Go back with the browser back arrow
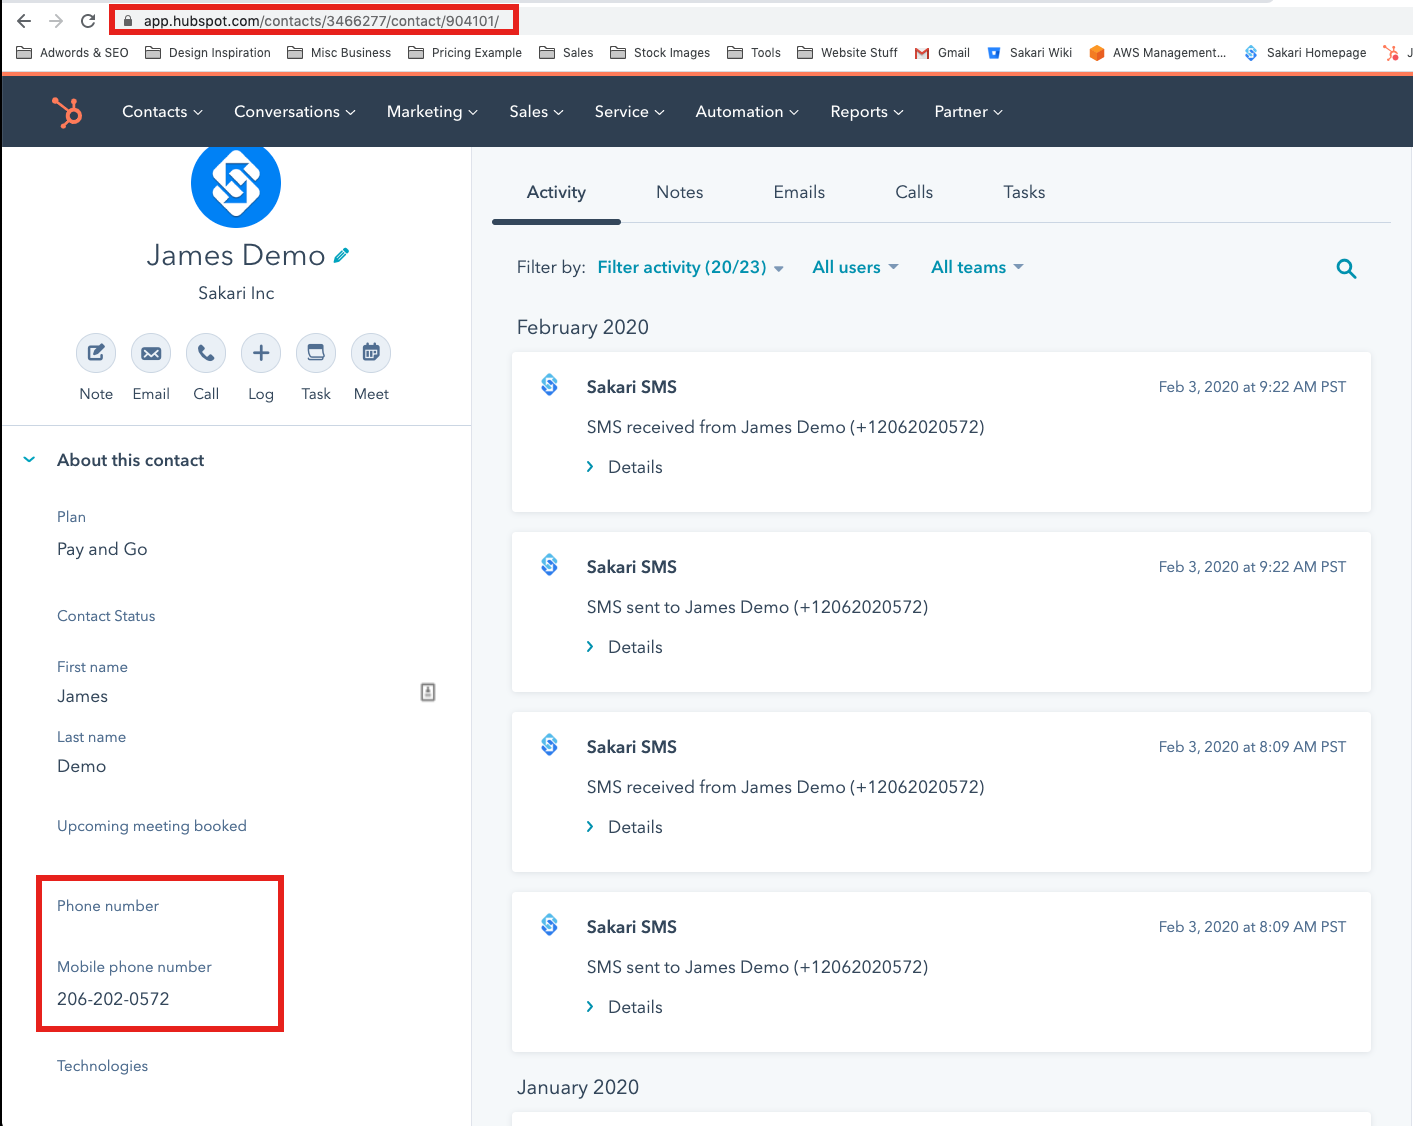The height and width of the screenshot is (1126, 1413). (x=24, y=21)
